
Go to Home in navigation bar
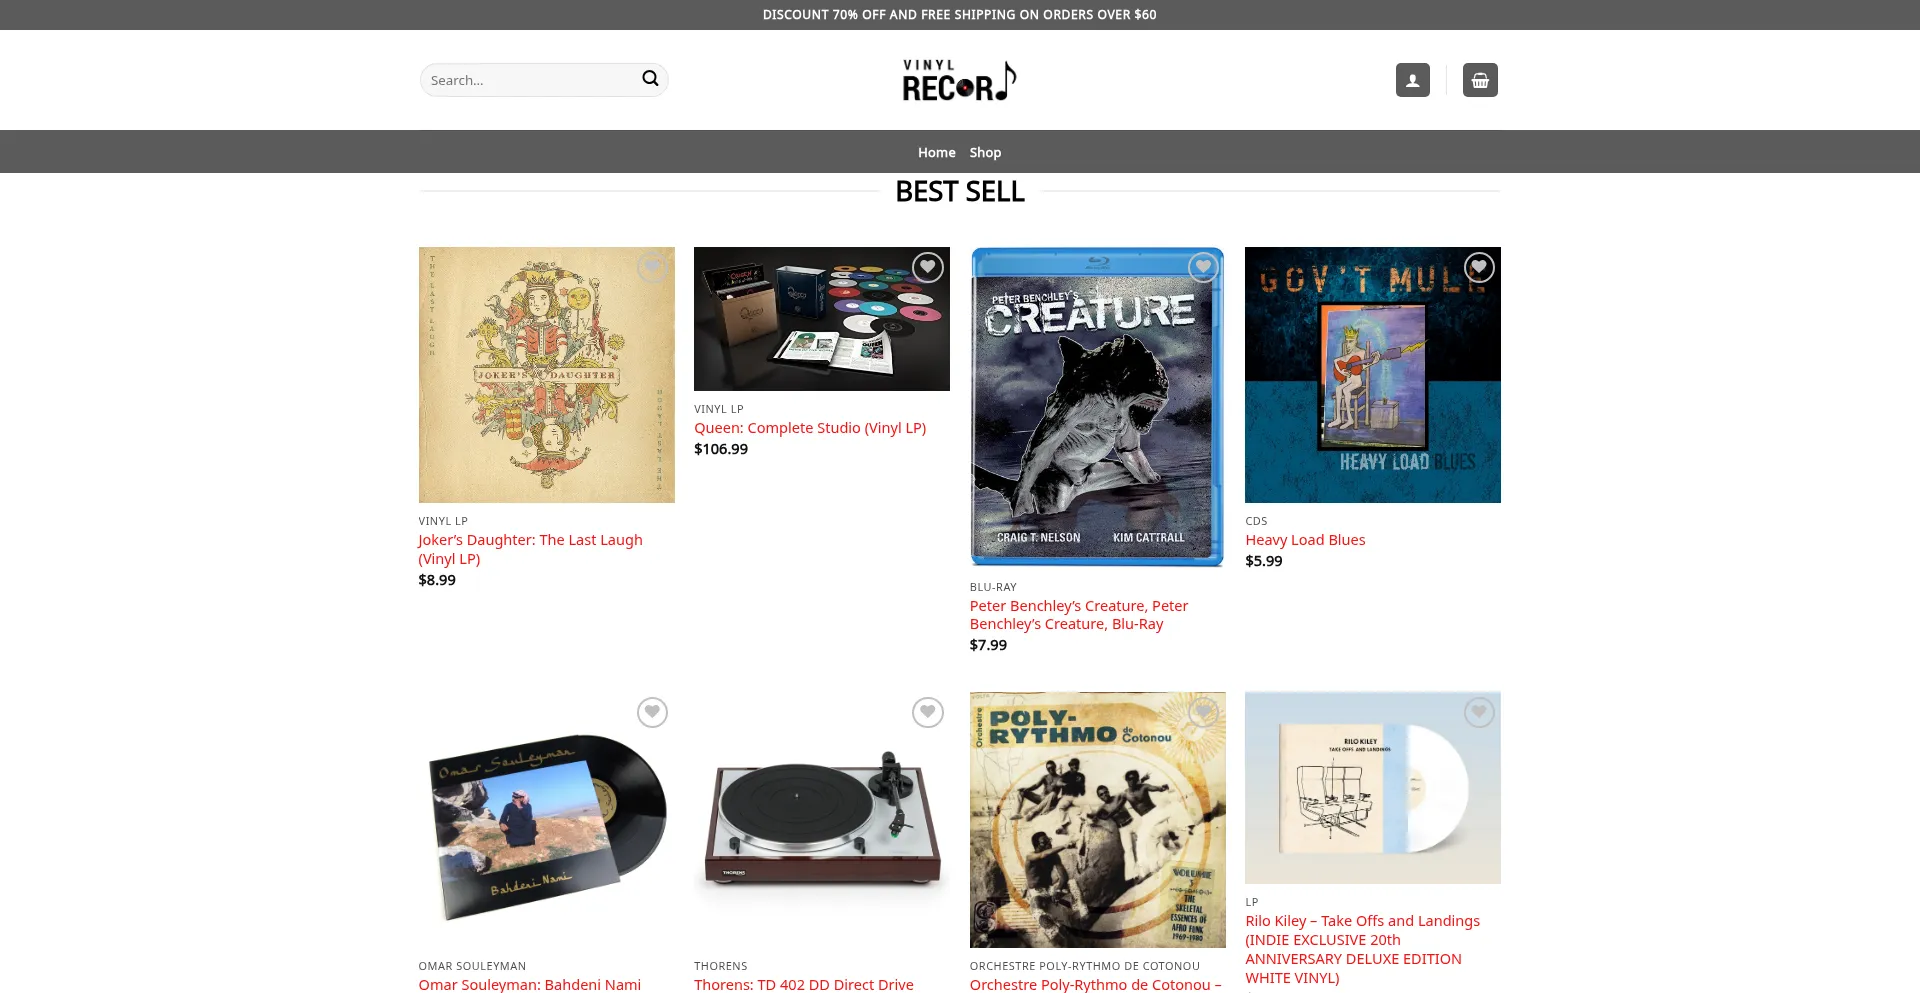(x=936, y=152)
